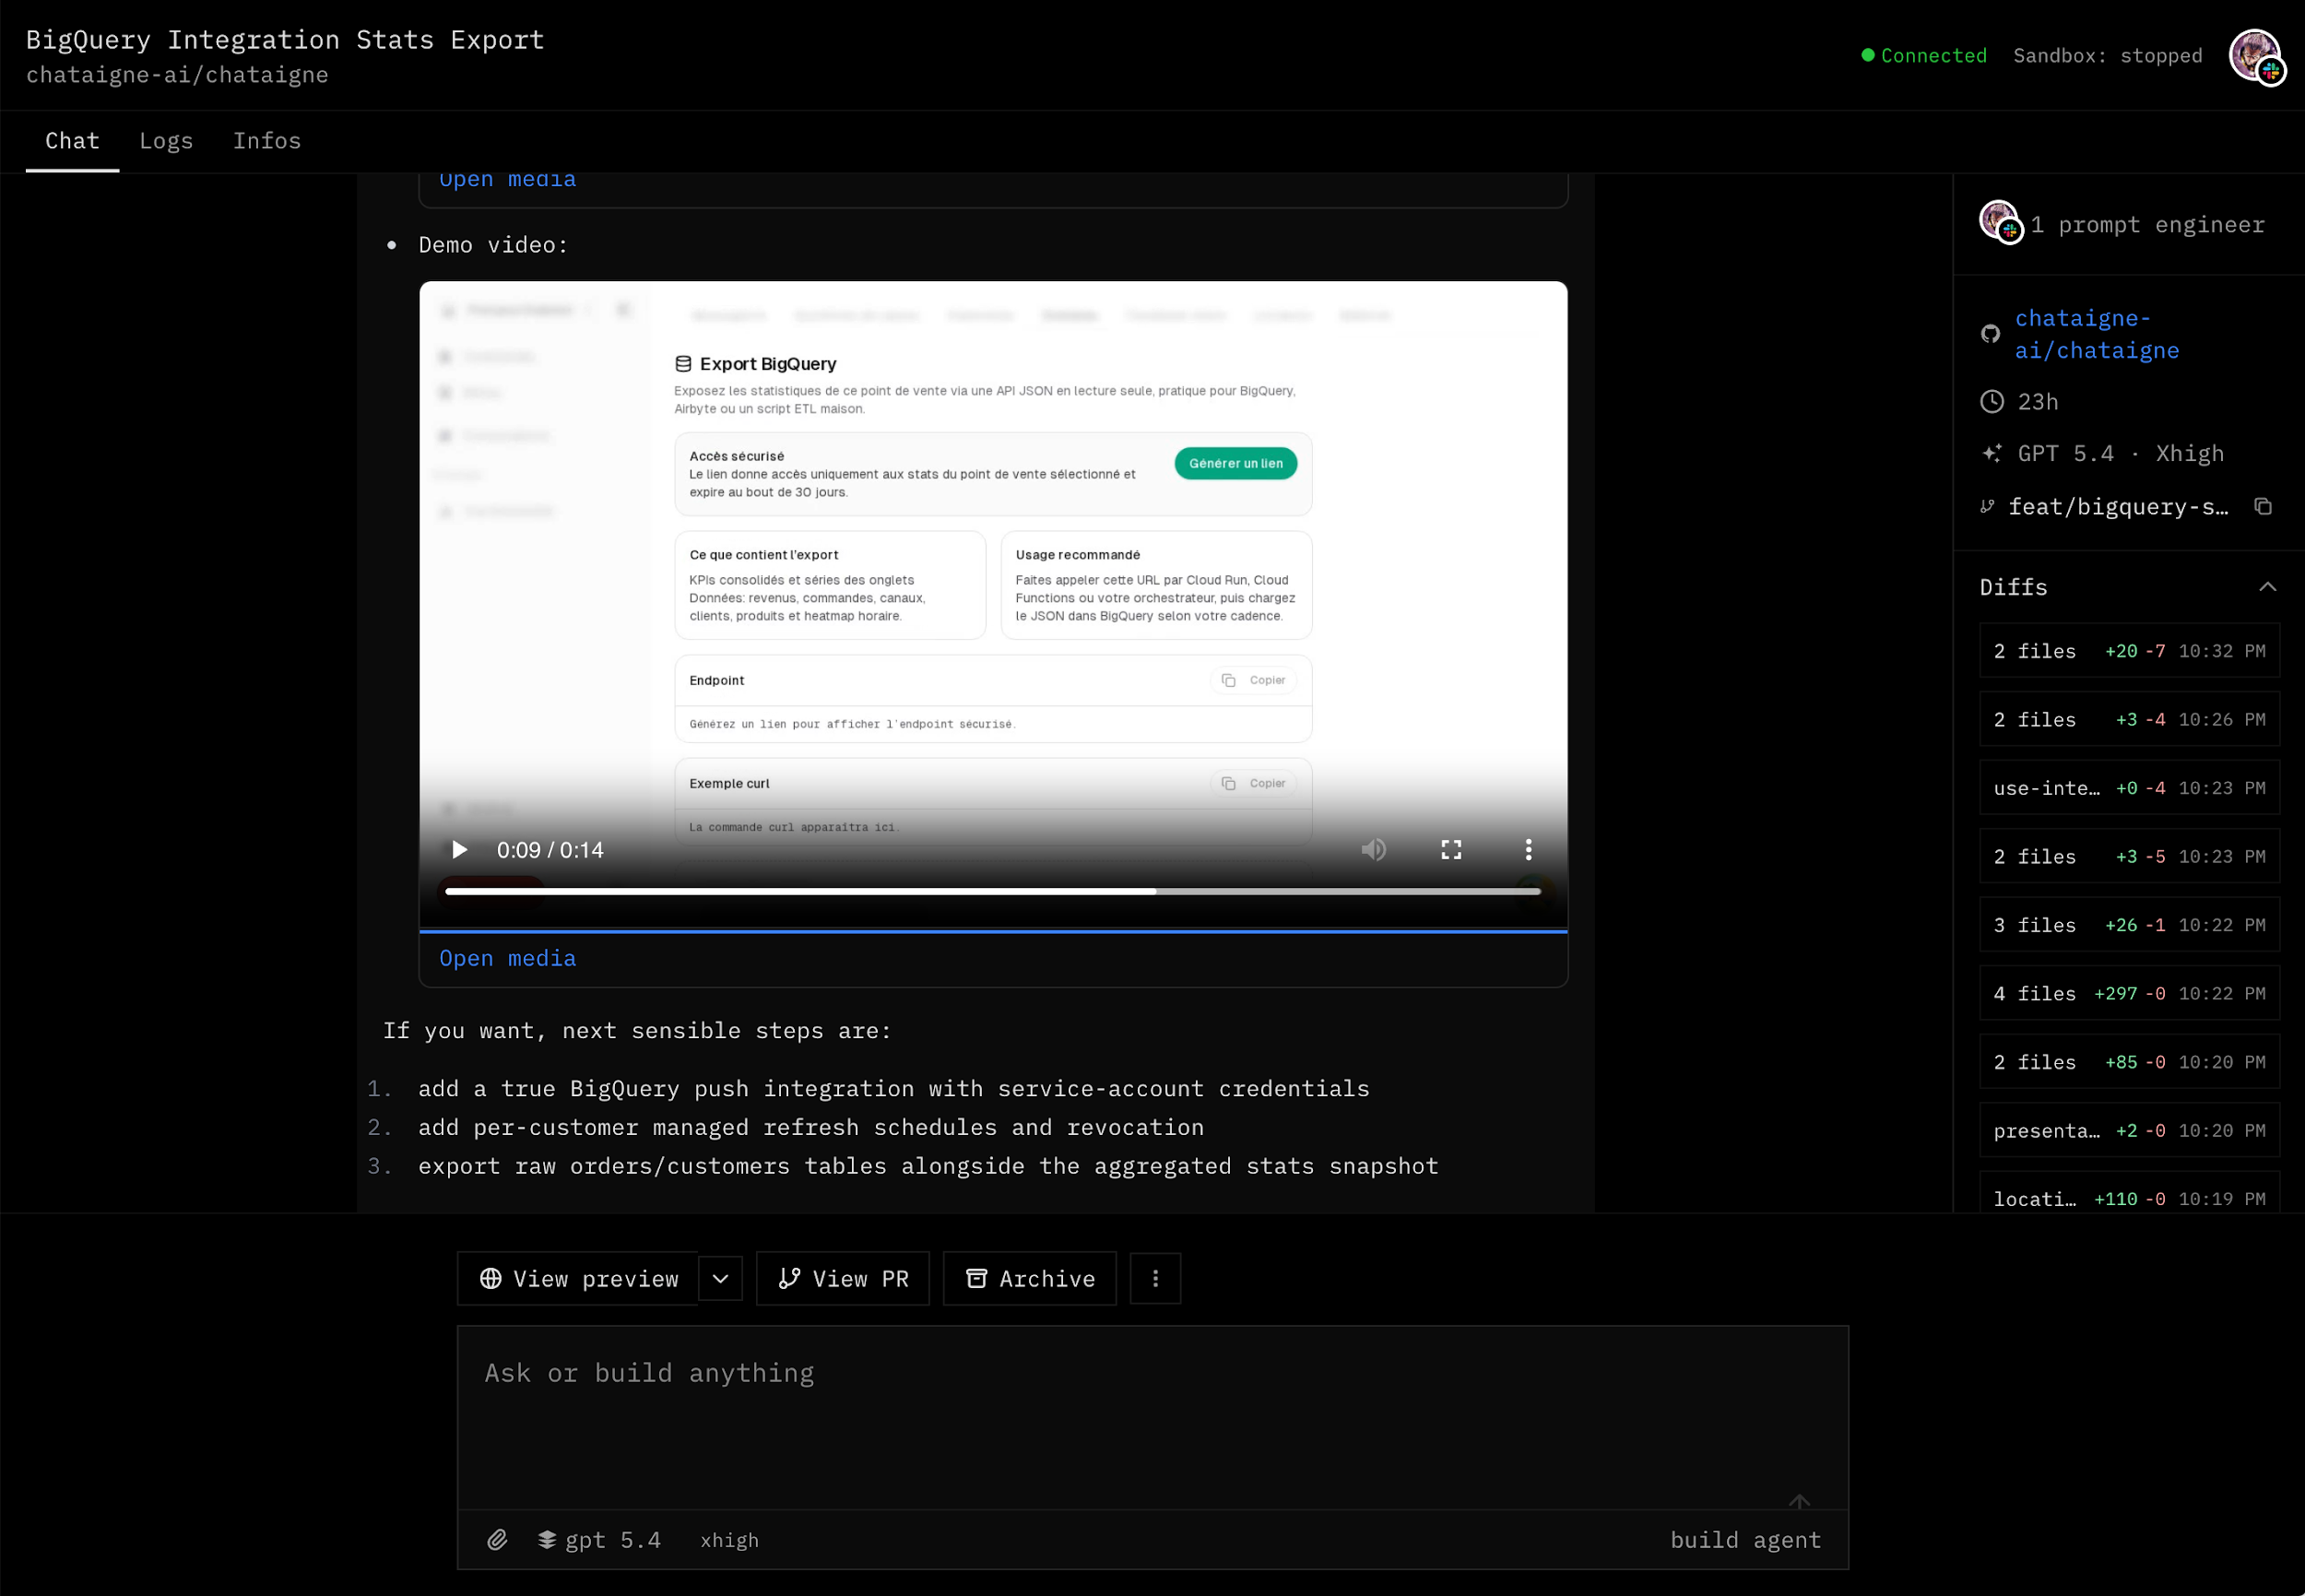Open the chataigne-ai/chataigne repository link
This screenshot has height=1596, width=2305.
tap(2096, 334)
